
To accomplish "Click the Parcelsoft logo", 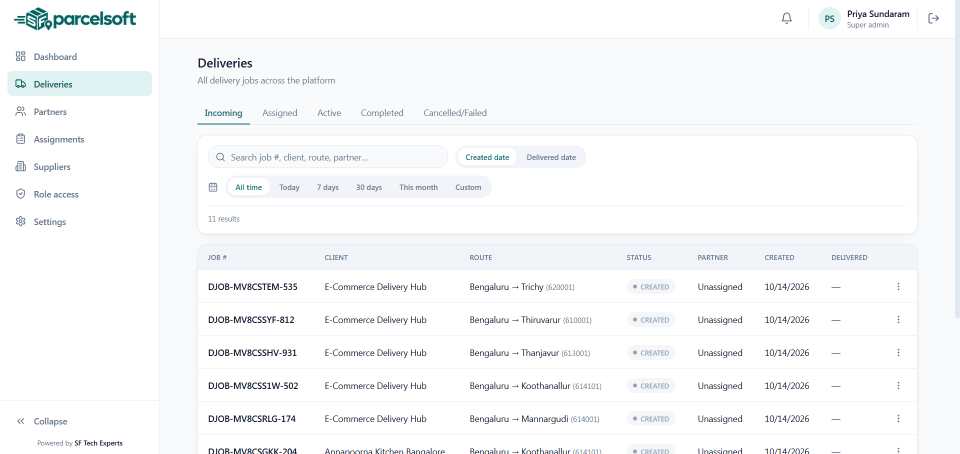I will point(75,19).
